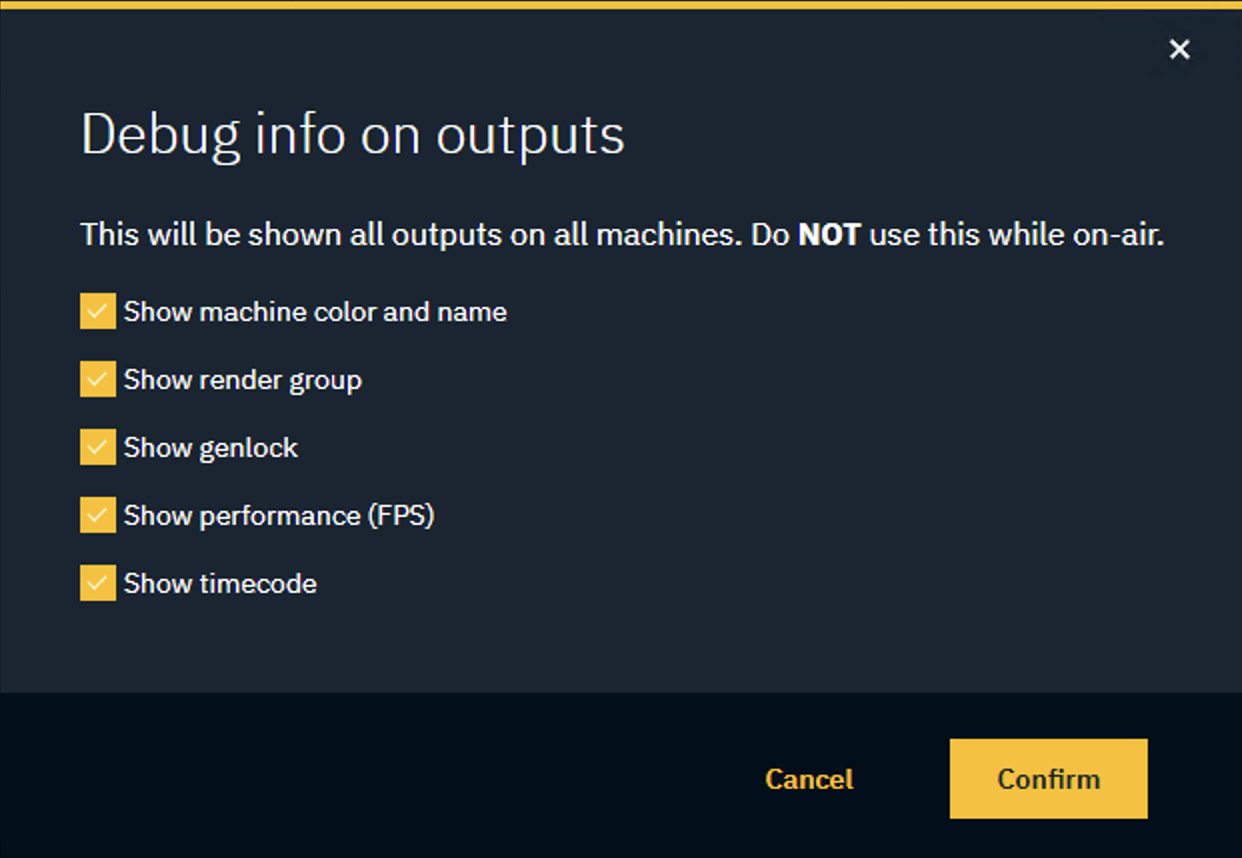Toggle the Show render group option

[96, 379]
